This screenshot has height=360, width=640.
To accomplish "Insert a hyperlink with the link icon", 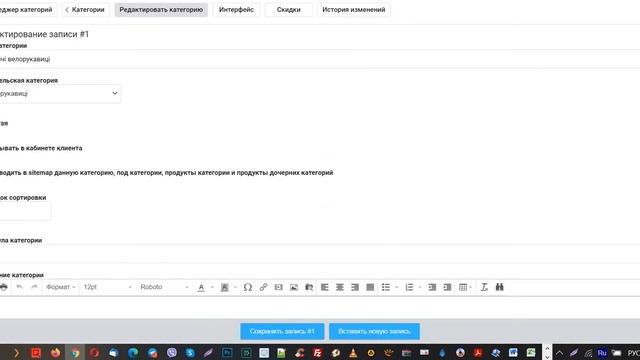I will coord(263,287).
